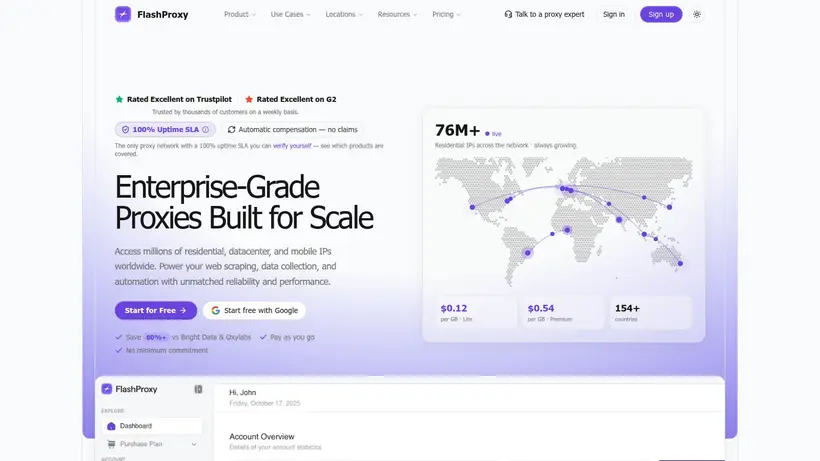
Task: Open the Product dropdown menu
Action: tap(240, 15)
